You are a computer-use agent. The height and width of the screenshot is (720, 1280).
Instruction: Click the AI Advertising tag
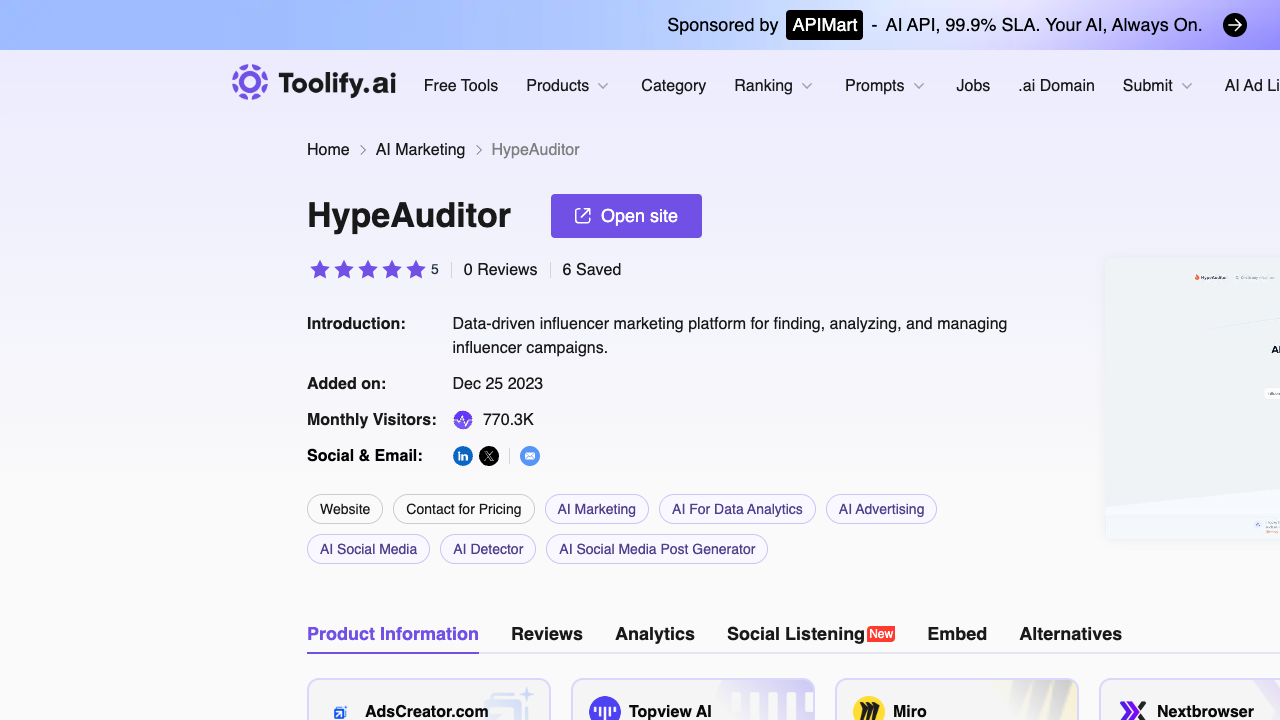coord(881,509)
